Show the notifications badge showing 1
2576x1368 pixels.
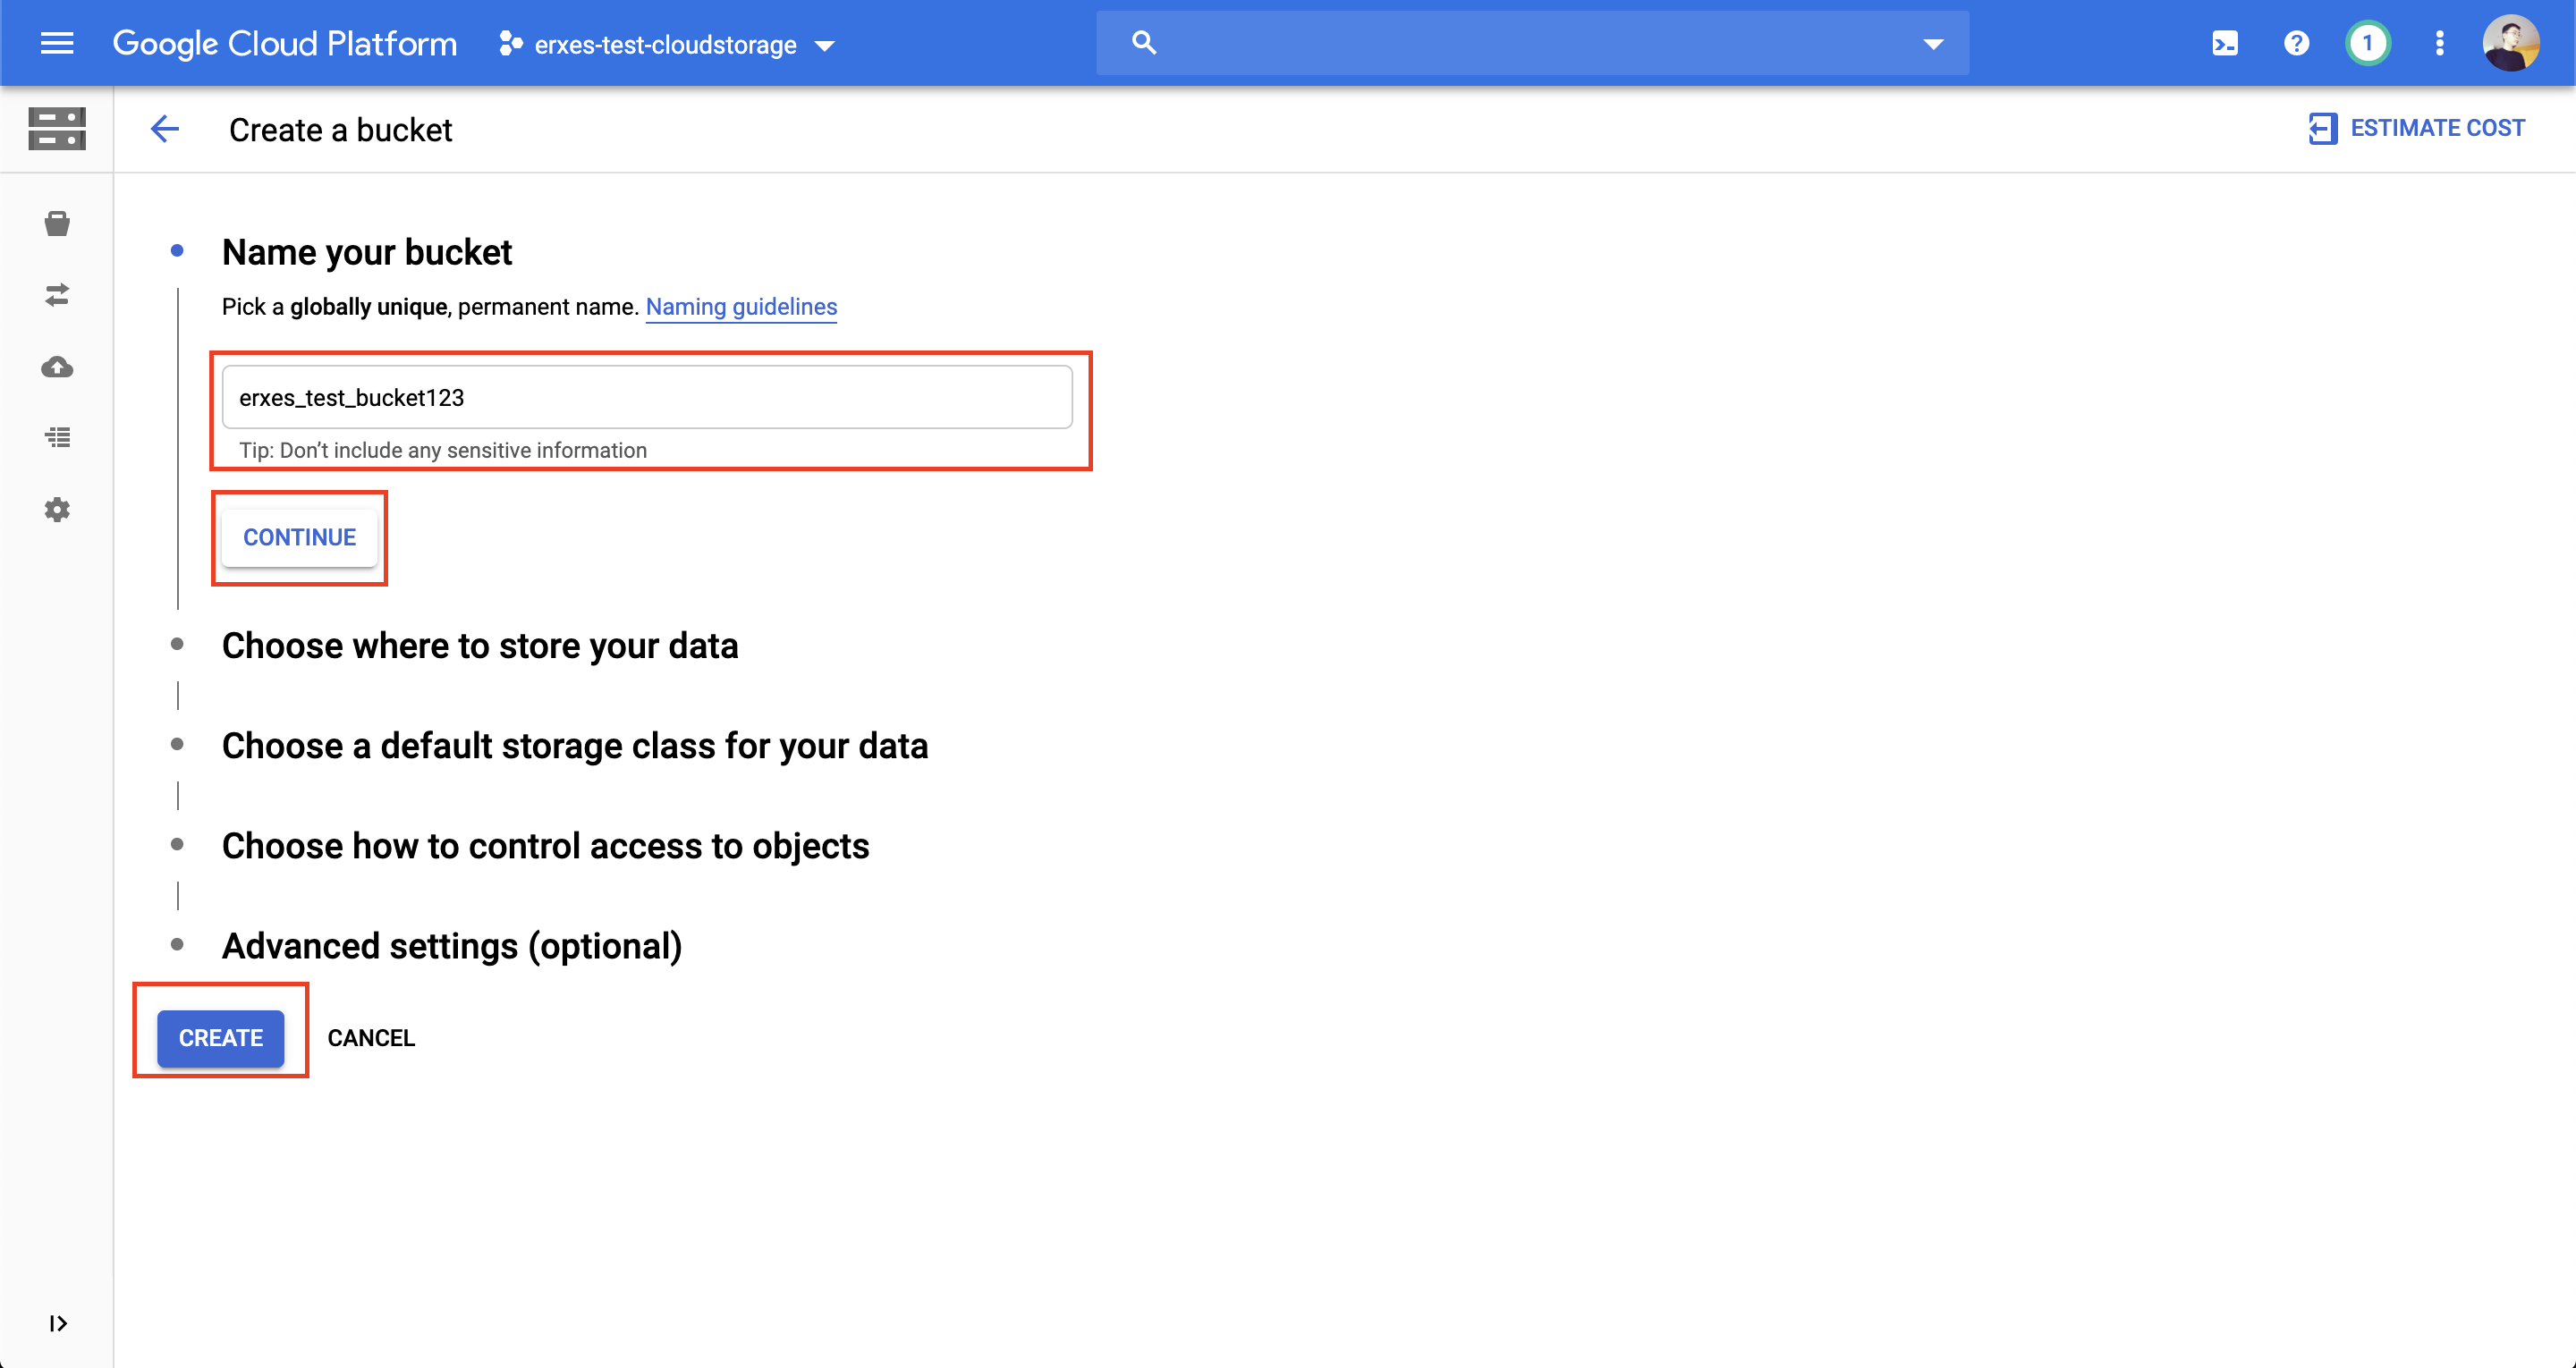click(x=2367, y=43)
